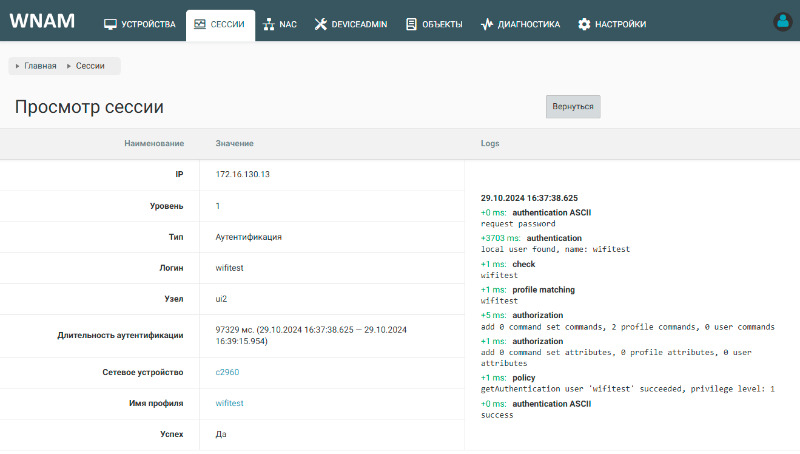Click the 'policy' log heading

pos(523,377)
